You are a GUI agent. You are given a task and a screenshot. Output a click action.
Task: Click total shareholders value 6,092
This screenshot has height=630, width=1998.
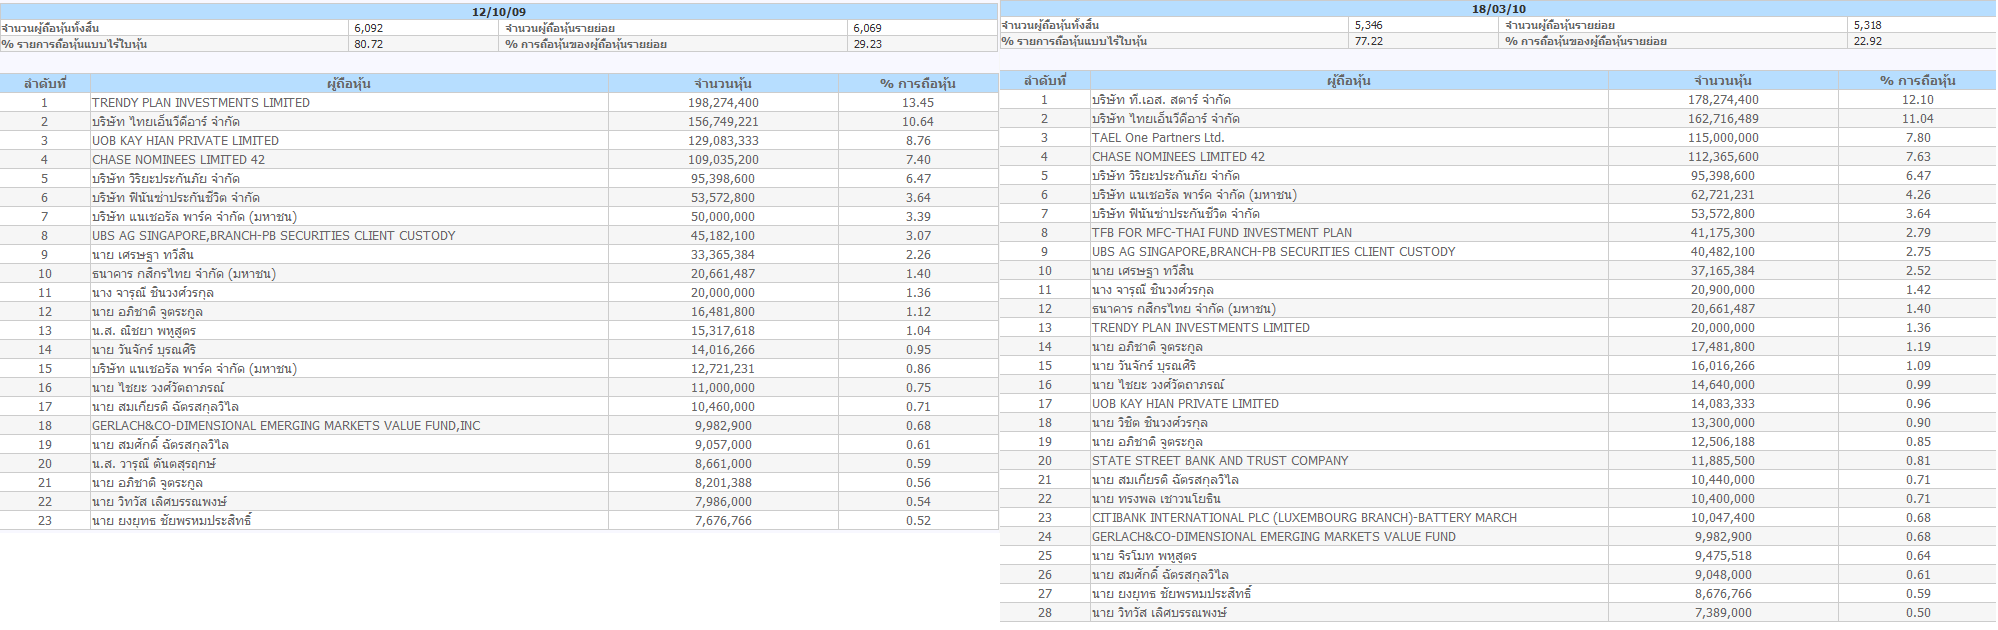point(368,28)
